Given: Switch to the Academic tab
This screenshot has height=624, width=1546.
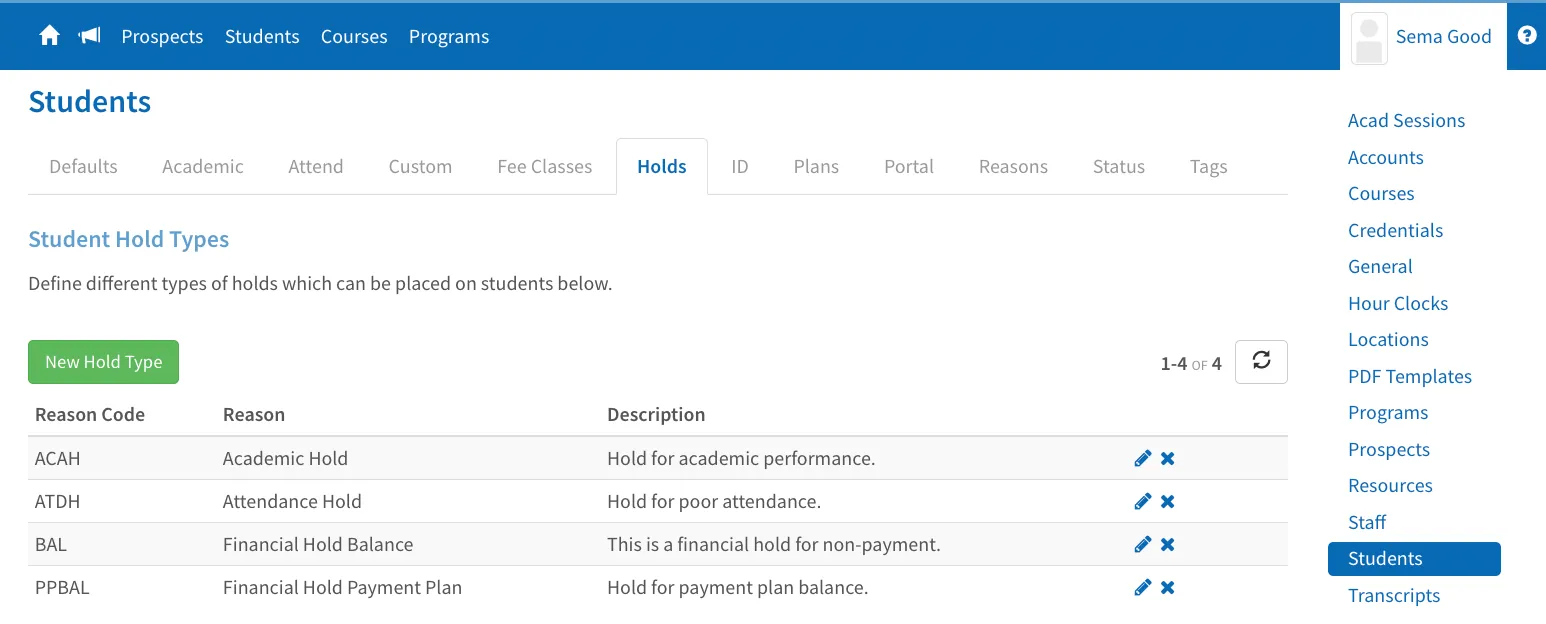Looking at the screenshot, I should [203, 166].
